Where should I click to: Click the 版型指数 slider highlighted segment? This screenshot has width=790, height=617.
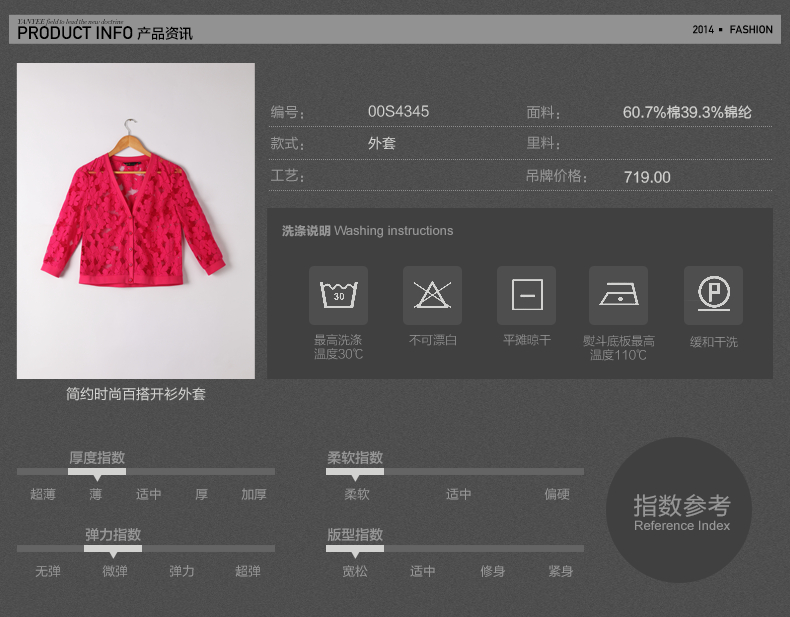click(x=355, y=549)
